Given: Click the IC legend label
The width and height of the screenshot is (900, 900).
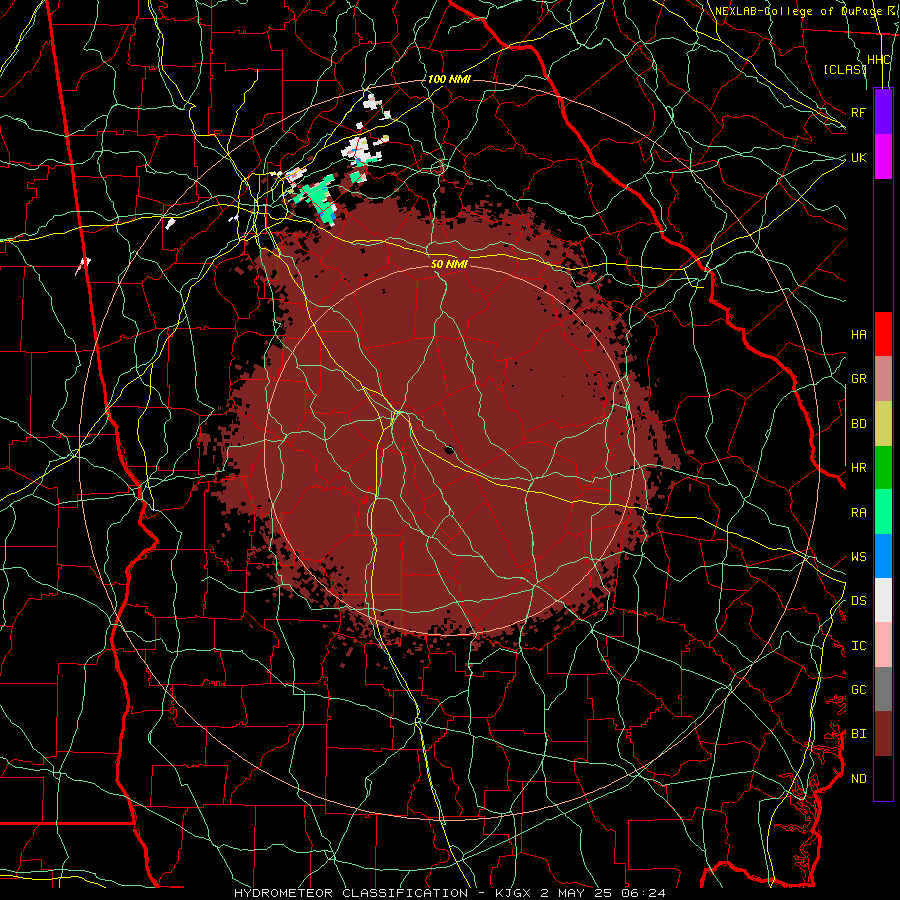Looking at the screenshot, I should click(x=858, y=646).
